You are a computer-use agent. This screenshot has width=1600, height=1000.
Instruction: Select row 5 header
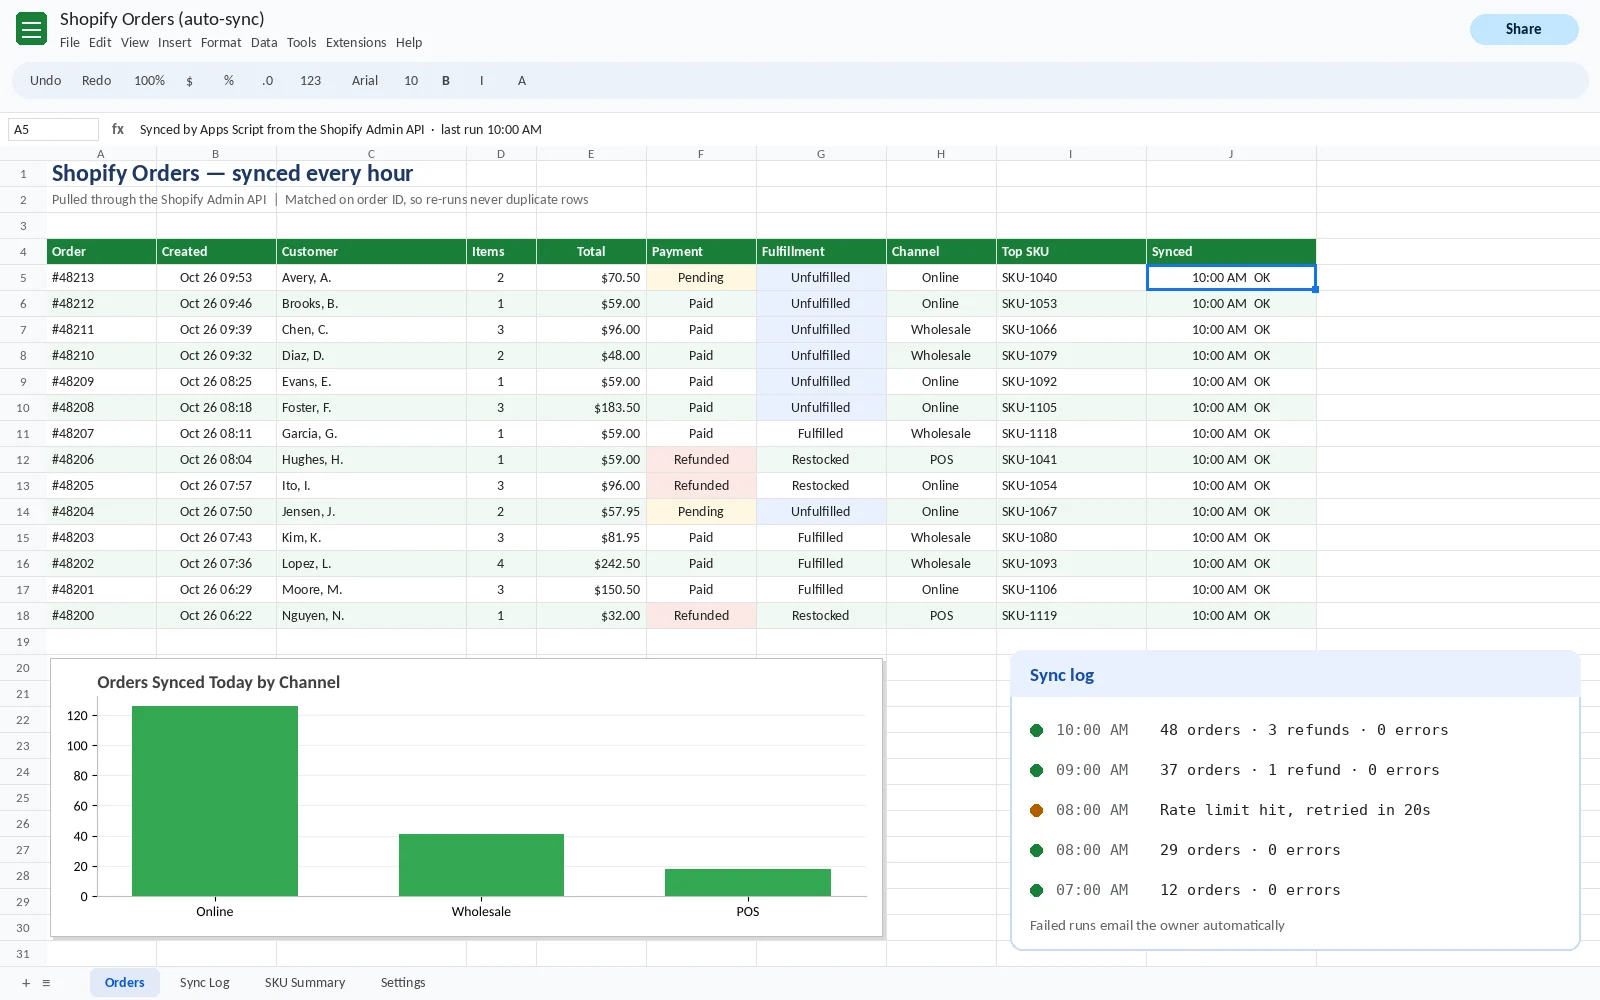point(23,278)
